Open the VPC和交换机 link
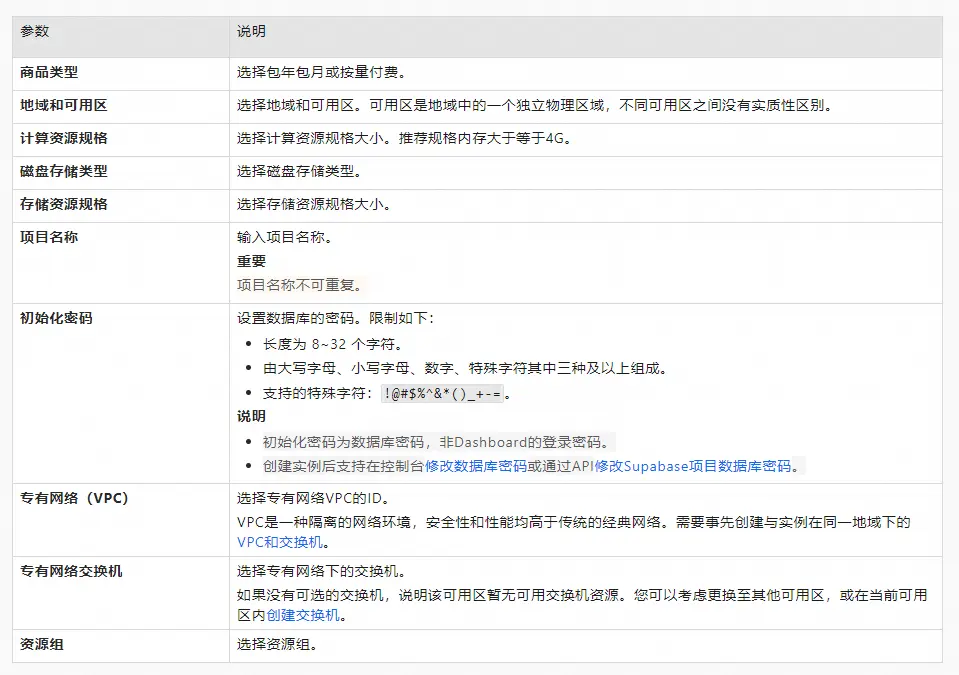The height and width of the screenshot is (675, 959). click(x=280, y=542)
